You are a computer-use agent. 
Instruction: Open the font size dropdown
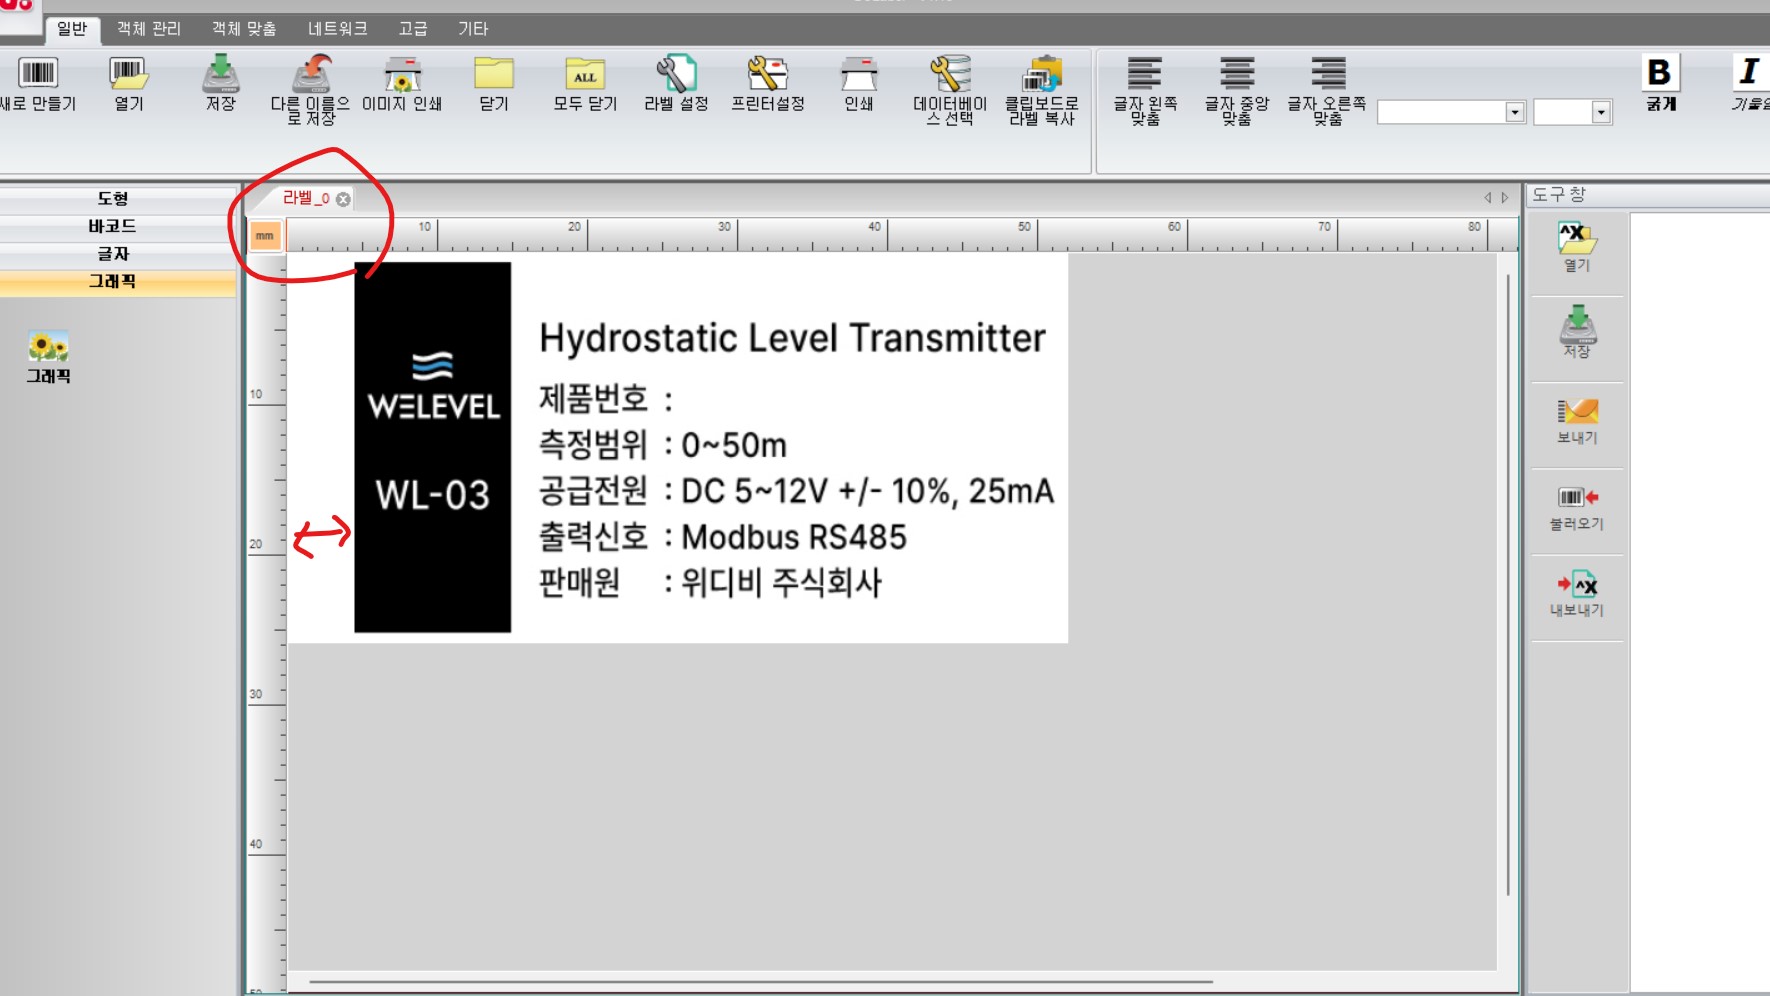coord(1601,112)
